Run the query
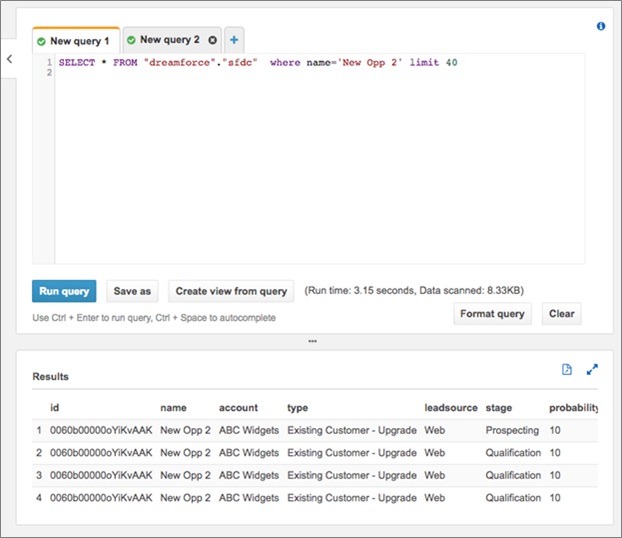Image resolution: width=622 pixels, height=538 pixels. coord(64,291)
